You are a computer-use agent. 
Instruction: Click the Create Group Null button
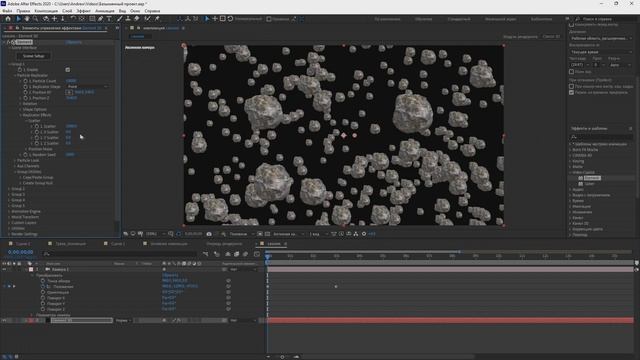click(x=38, y=183)
